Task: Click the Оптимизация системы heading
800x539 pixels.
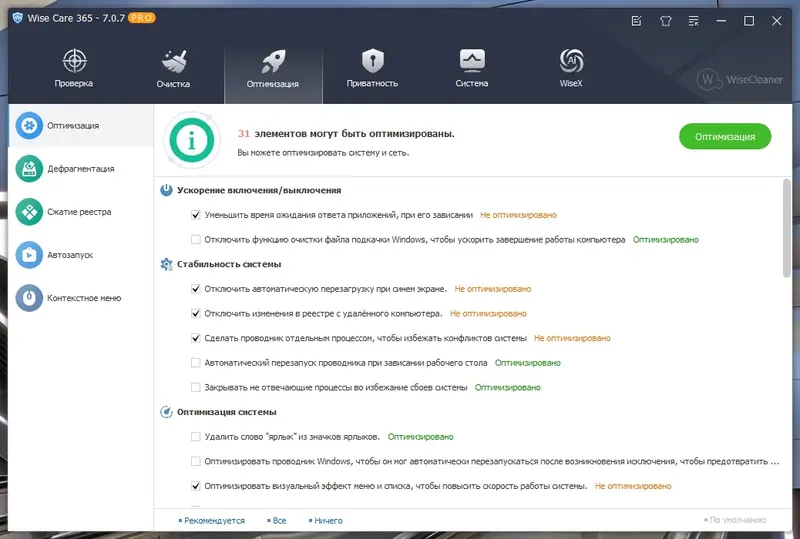Action: pos(227,412)
